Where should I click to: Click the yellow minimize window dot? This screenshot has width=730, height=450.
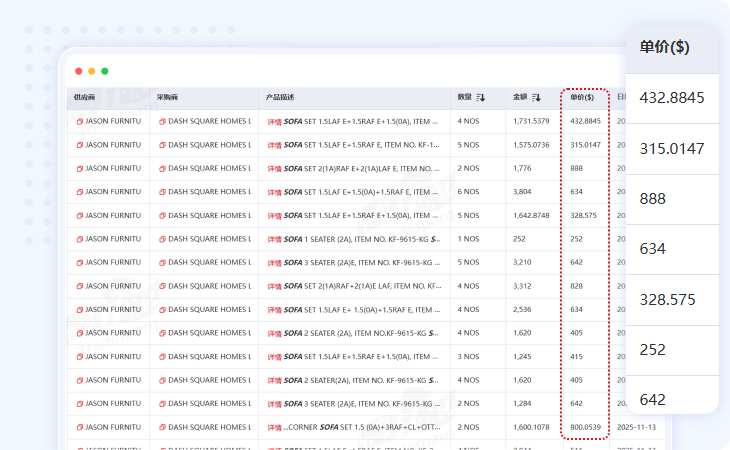click(x=92, y=71)
